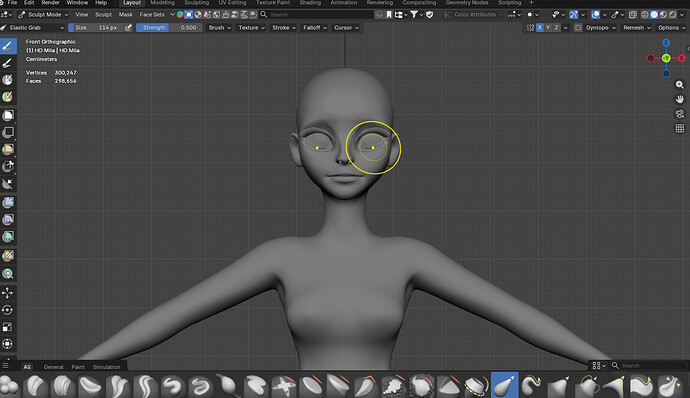
Task: Adjust the brush Size slider
Action: click(95, 28)
